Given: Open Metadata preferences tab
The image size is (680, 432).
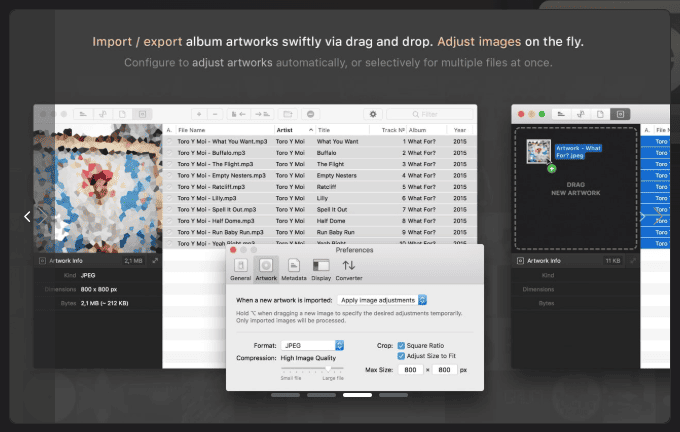Looking at the screenshot, I should pos(294,269).
